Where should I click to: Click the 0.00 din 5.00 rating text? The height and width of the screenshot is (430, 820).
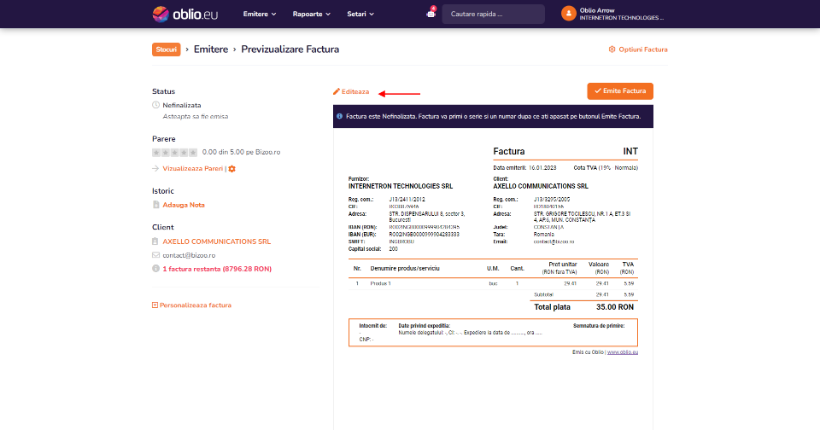point(241,152)
